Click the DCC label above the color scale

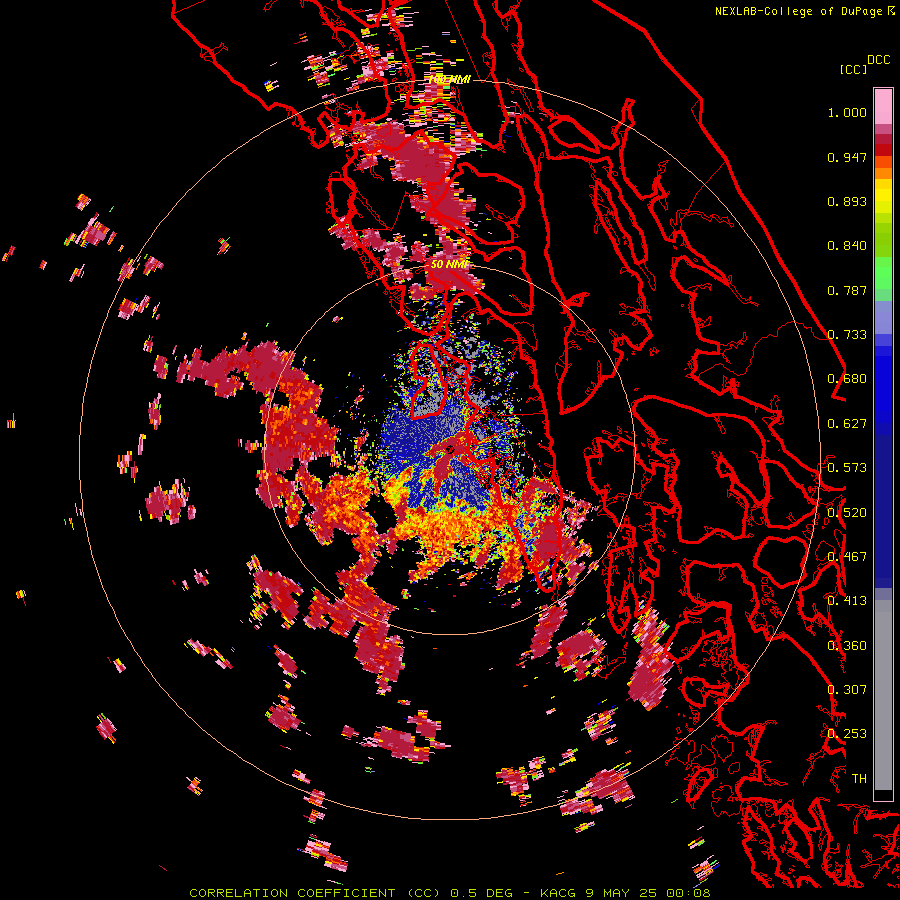click(878, 60)
